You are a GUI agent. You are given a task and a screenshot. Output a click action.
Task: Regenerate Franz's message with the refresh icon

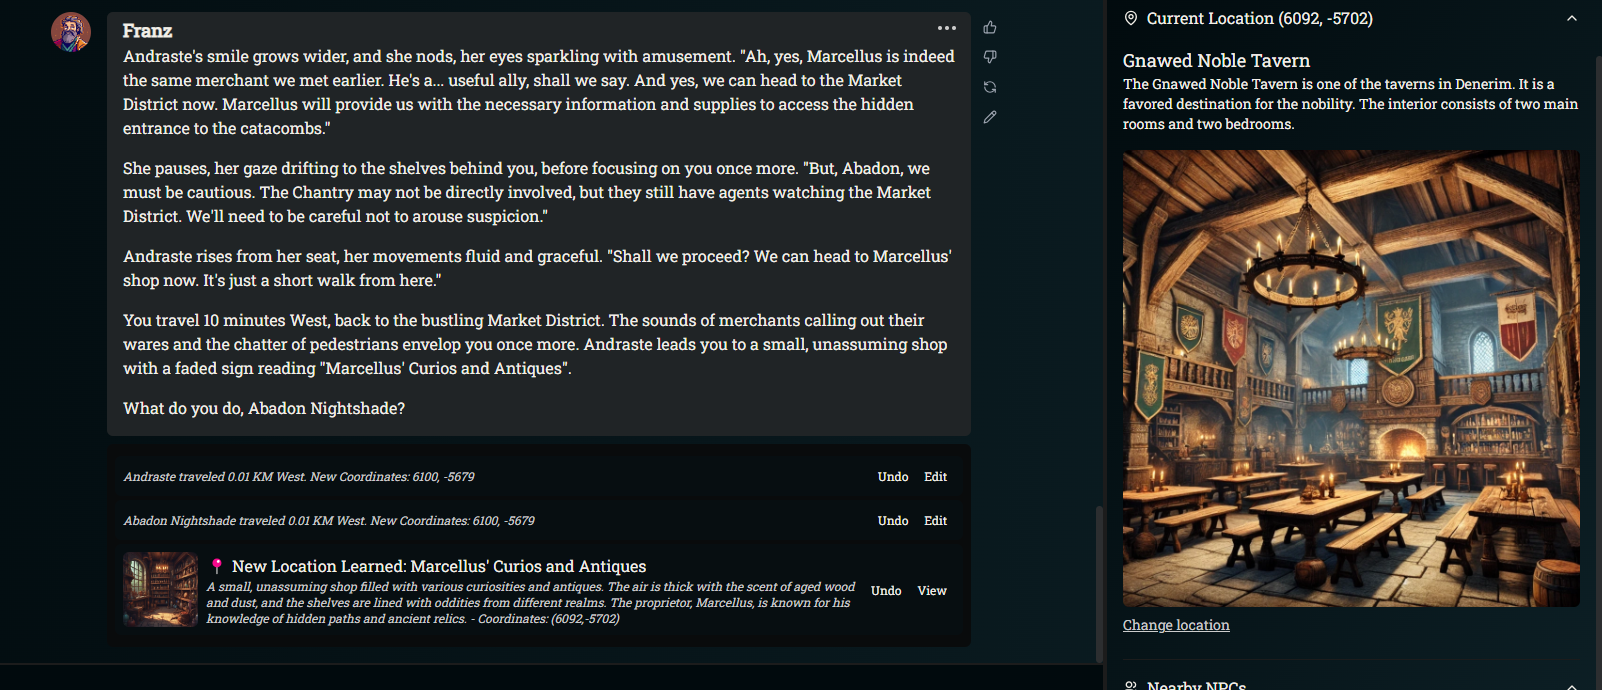point(990,87)
